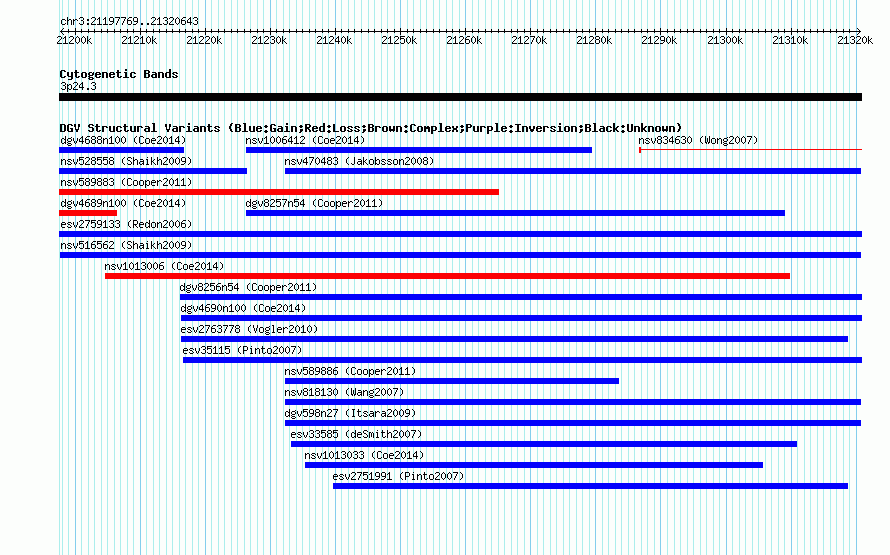Select blue bar under nsv818130 (Wang2007)
The width and height of the screenshot is (890, 555).
pos(573,402)
